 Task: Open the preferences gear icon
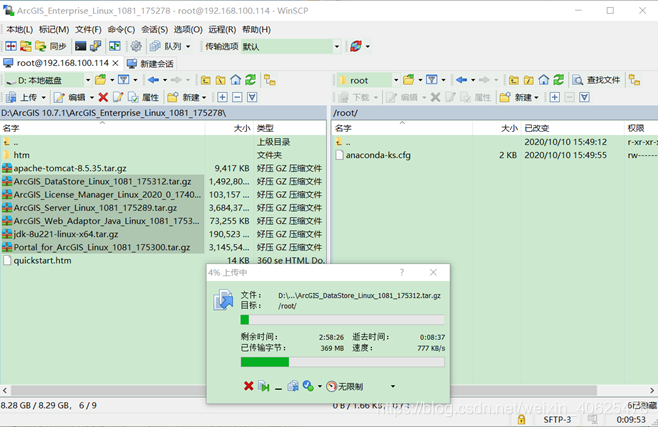[x=136, y=46]
